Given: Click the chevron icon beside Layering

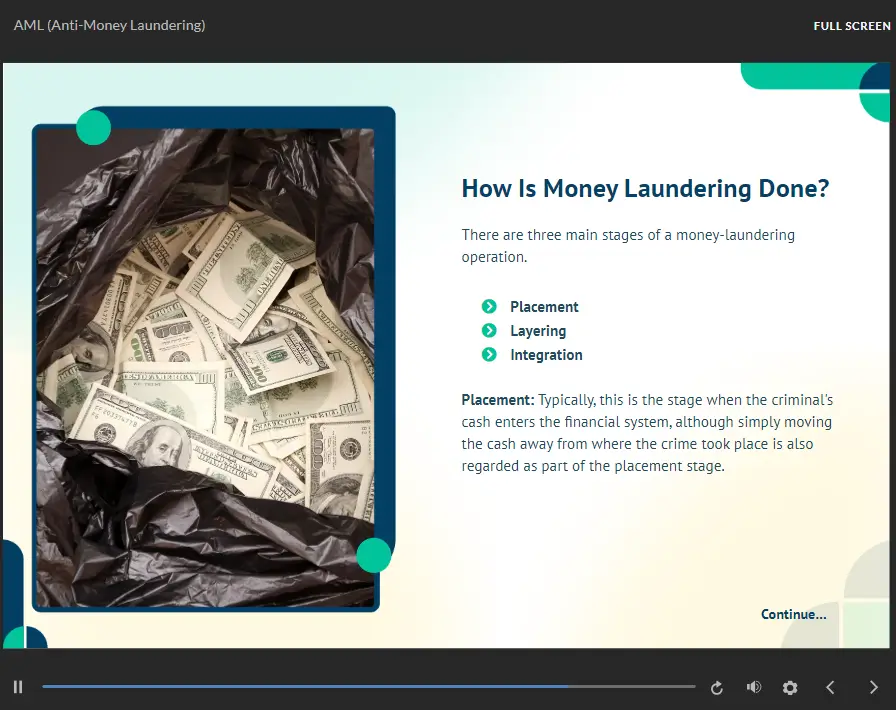Looking at the screenshot, I should pyautogui.click(x=489, y=331).
